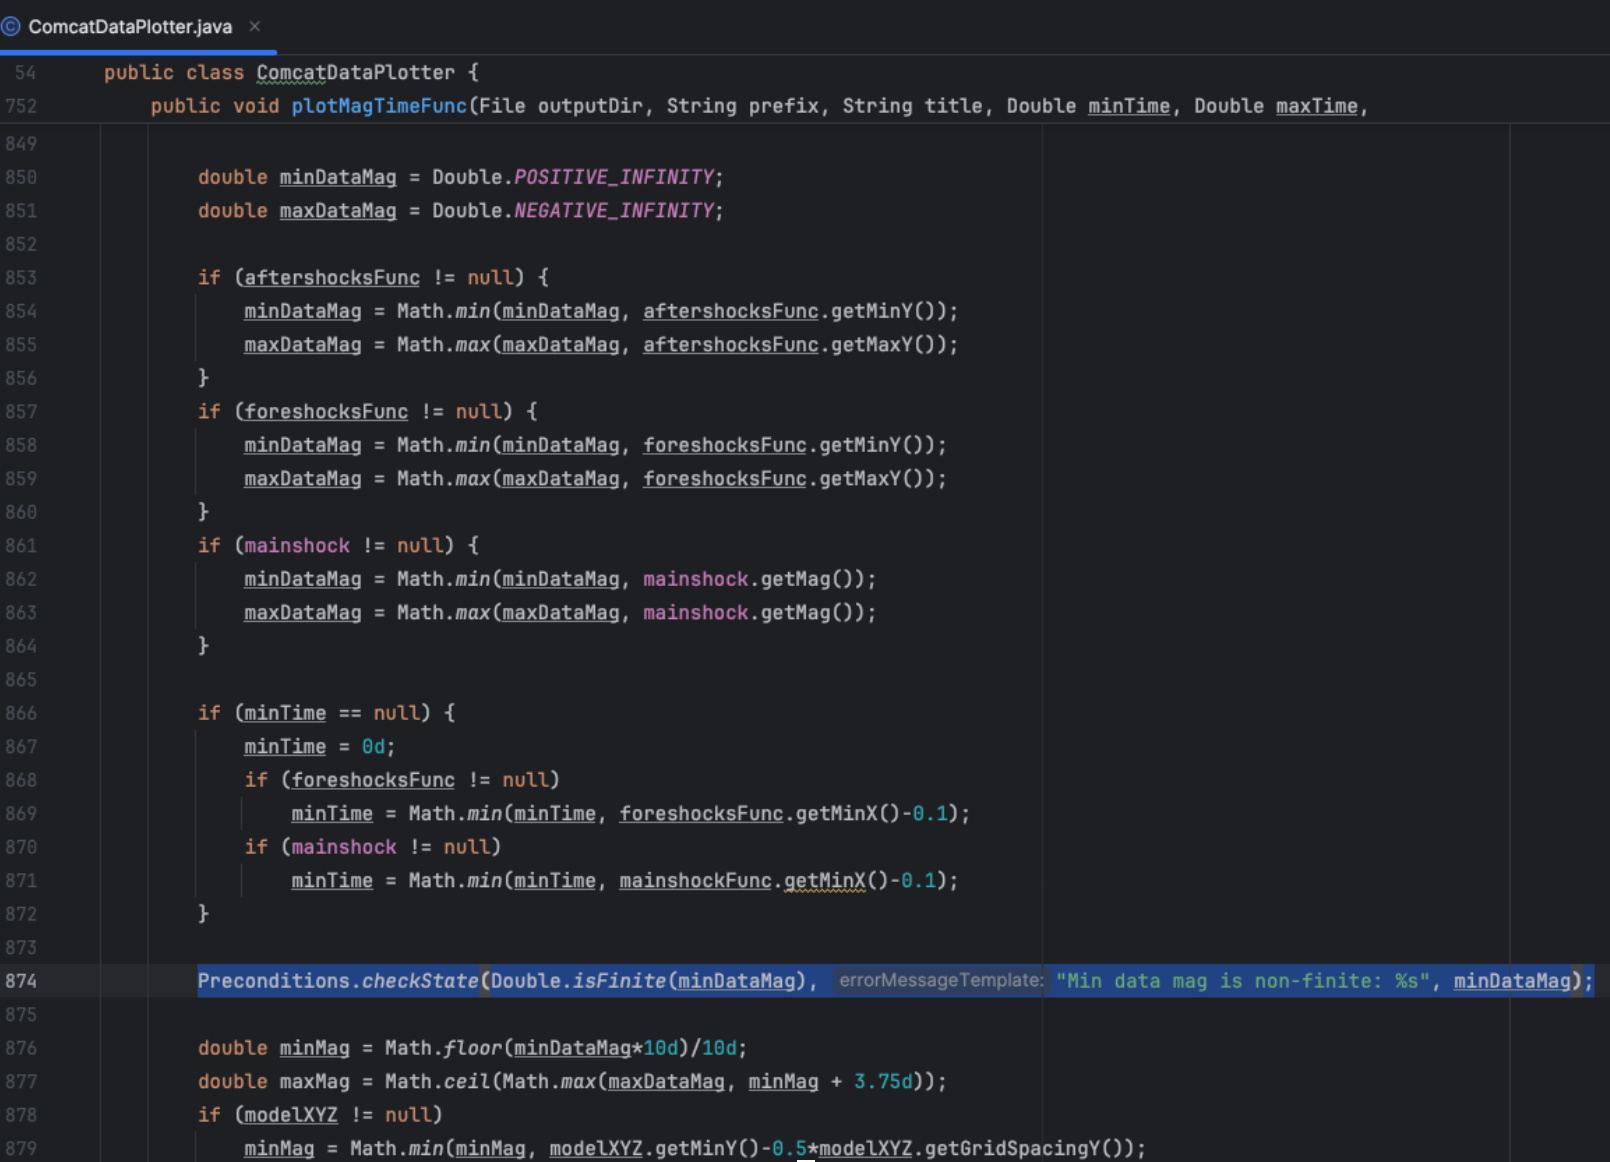Click maxTime parameter in the sticky method signature
This screenshot has height=1162, width=1610.
(1316, 106)
